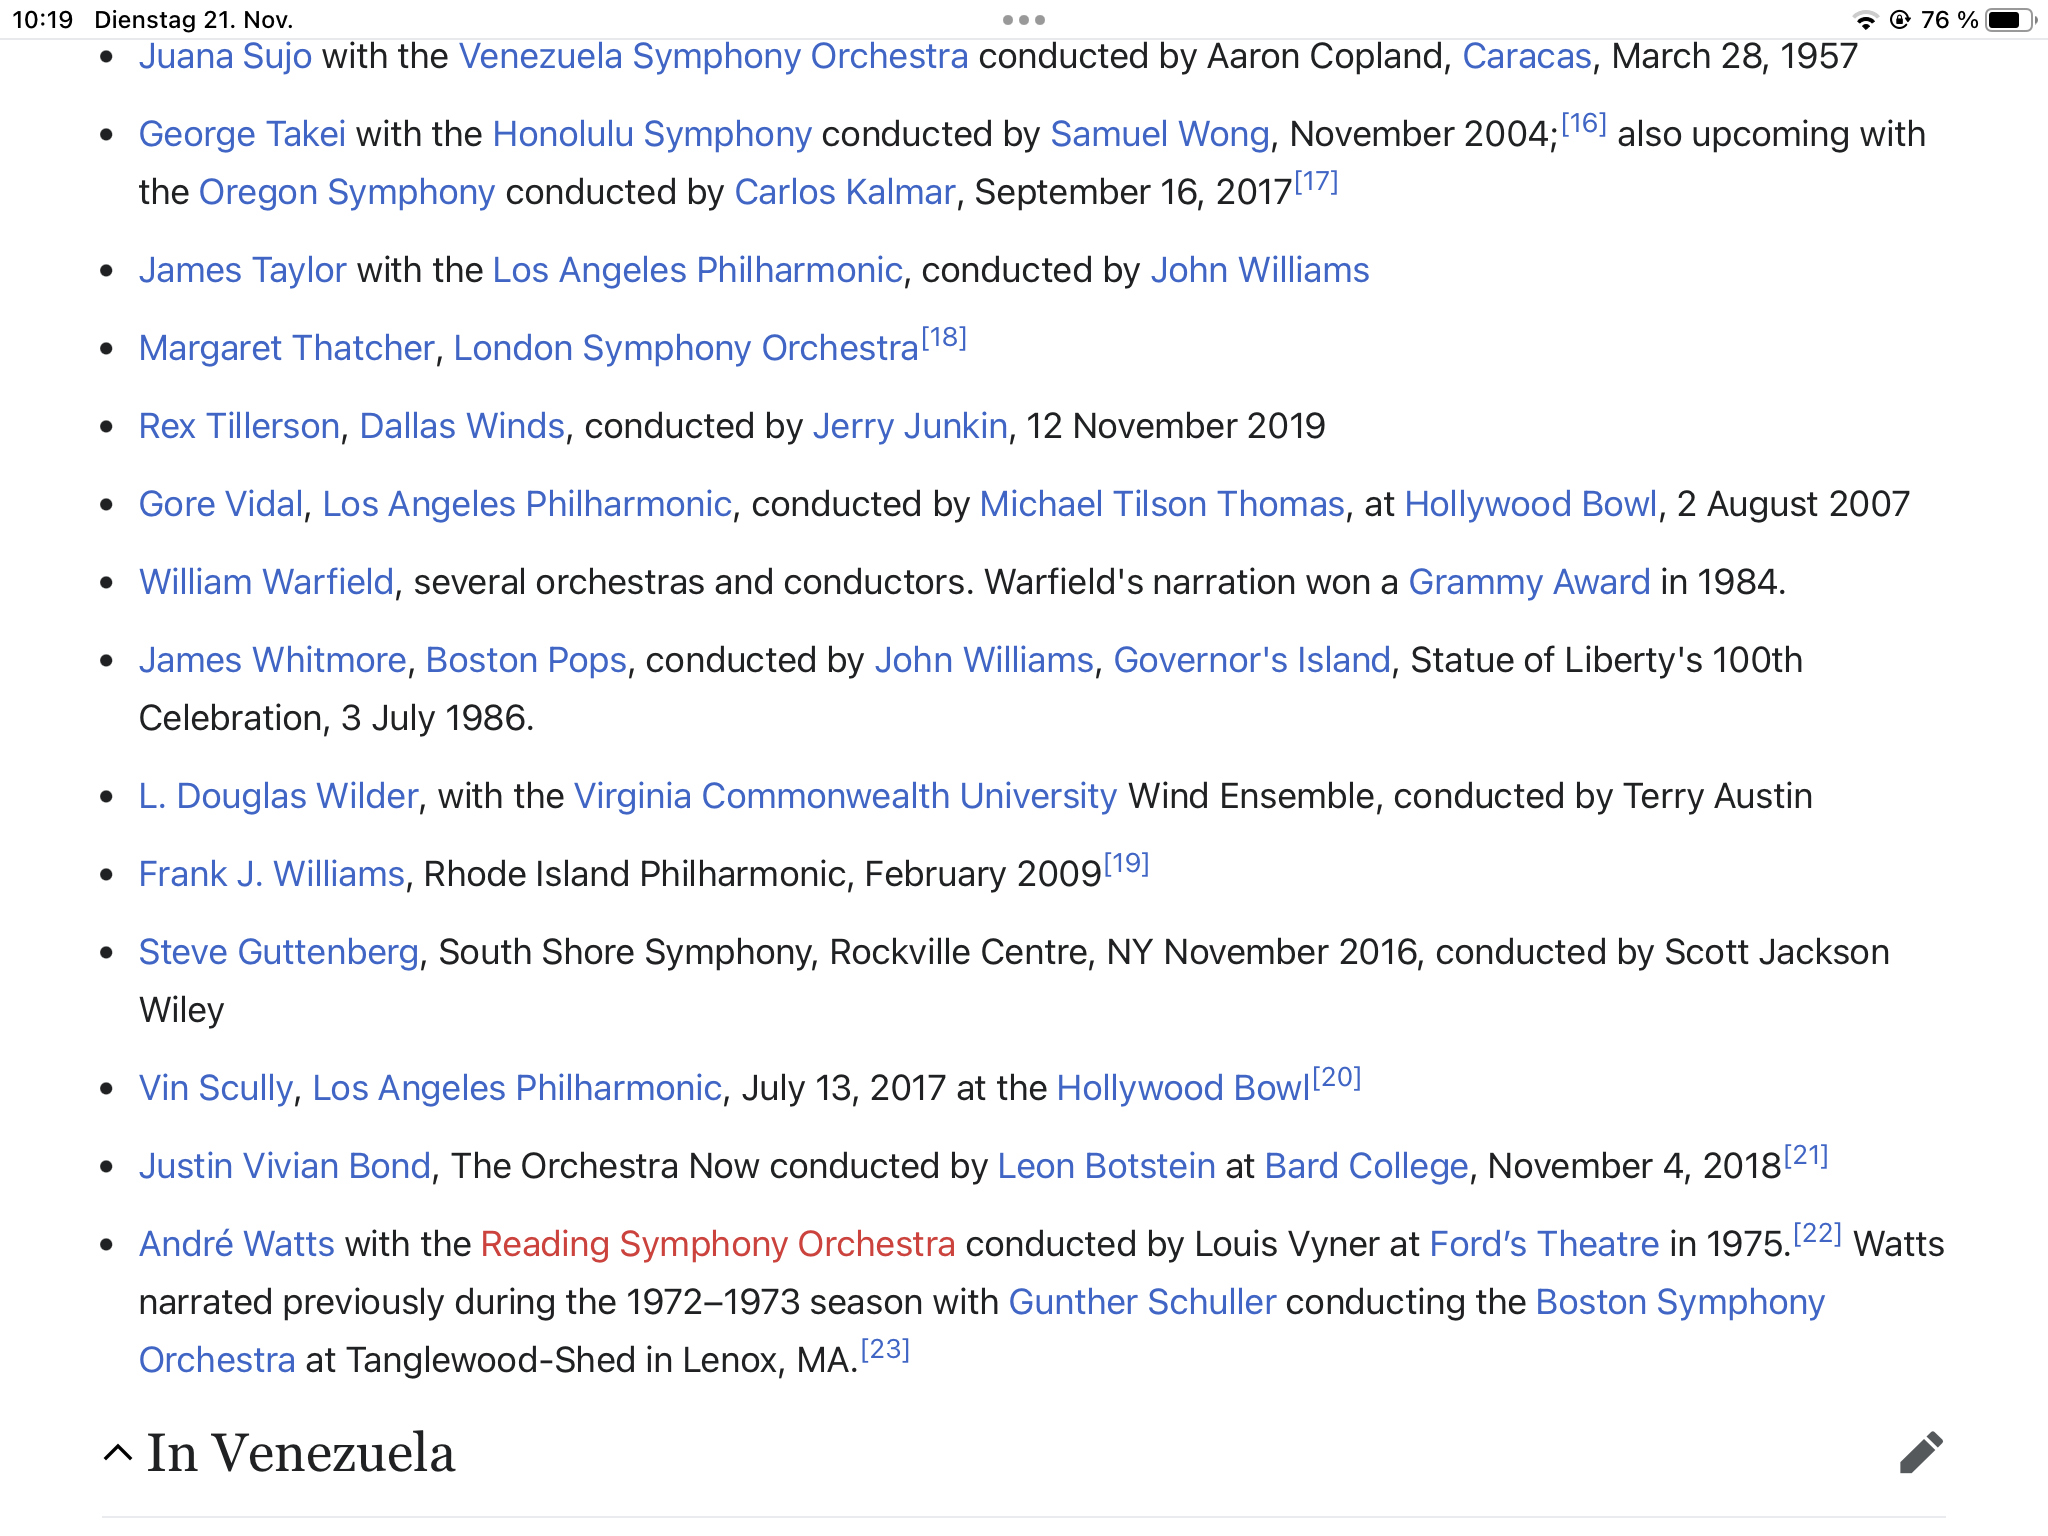Open the Honolulu Symphony link

652,134
